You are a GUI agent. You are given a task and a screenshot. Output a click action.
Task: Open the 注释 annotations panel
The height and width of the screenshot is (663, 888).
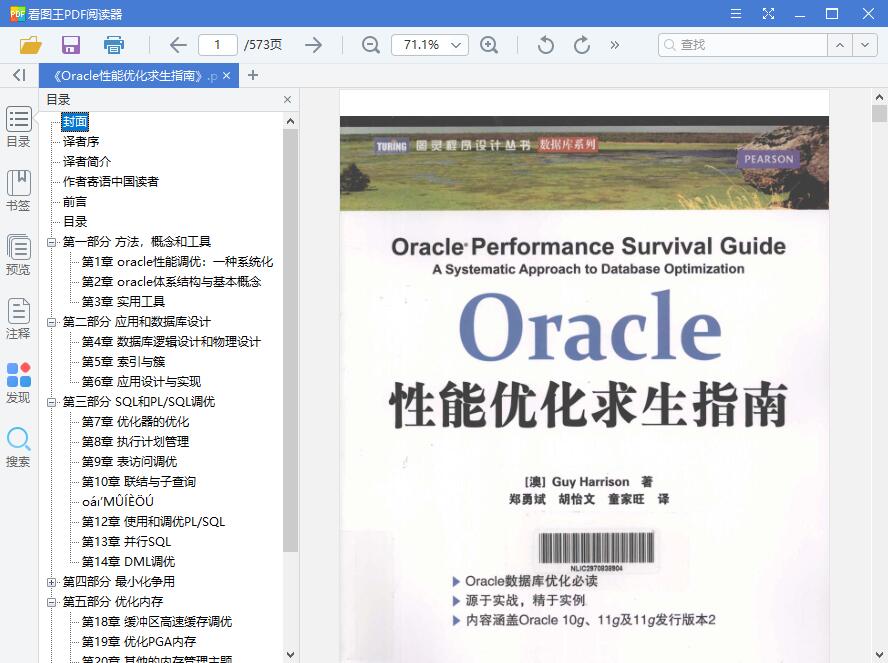[x=18, y=319]
